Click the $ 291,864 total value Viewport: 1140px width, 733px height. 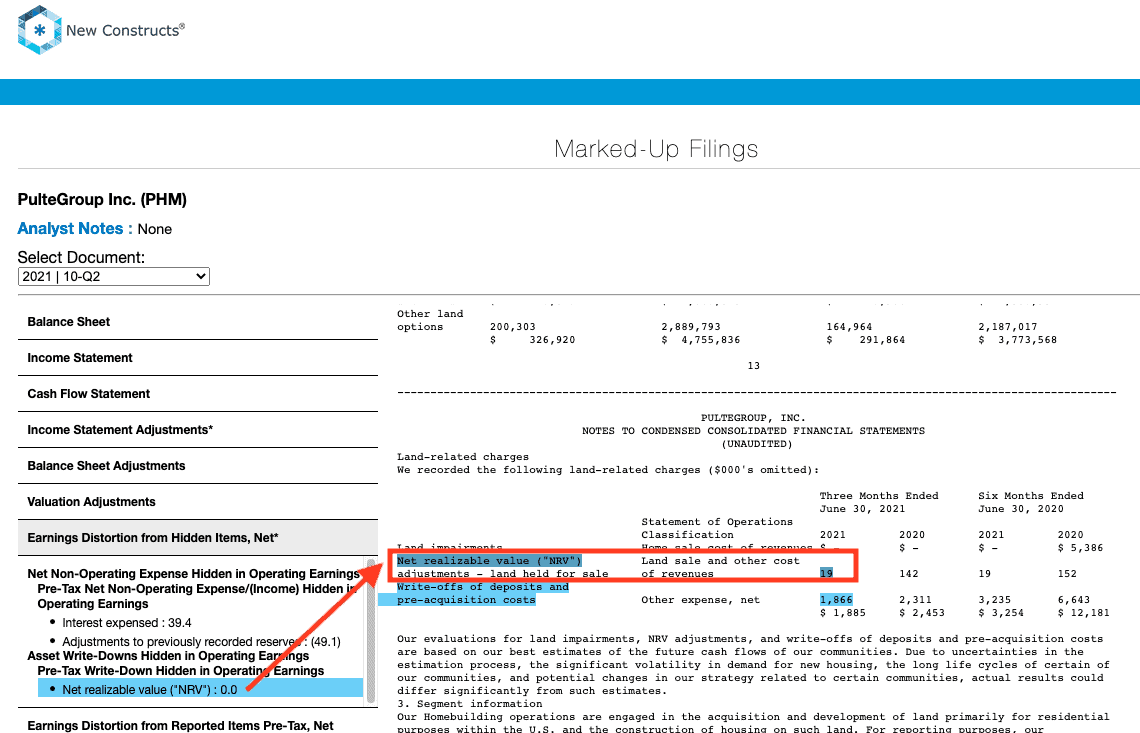point(866,340)
